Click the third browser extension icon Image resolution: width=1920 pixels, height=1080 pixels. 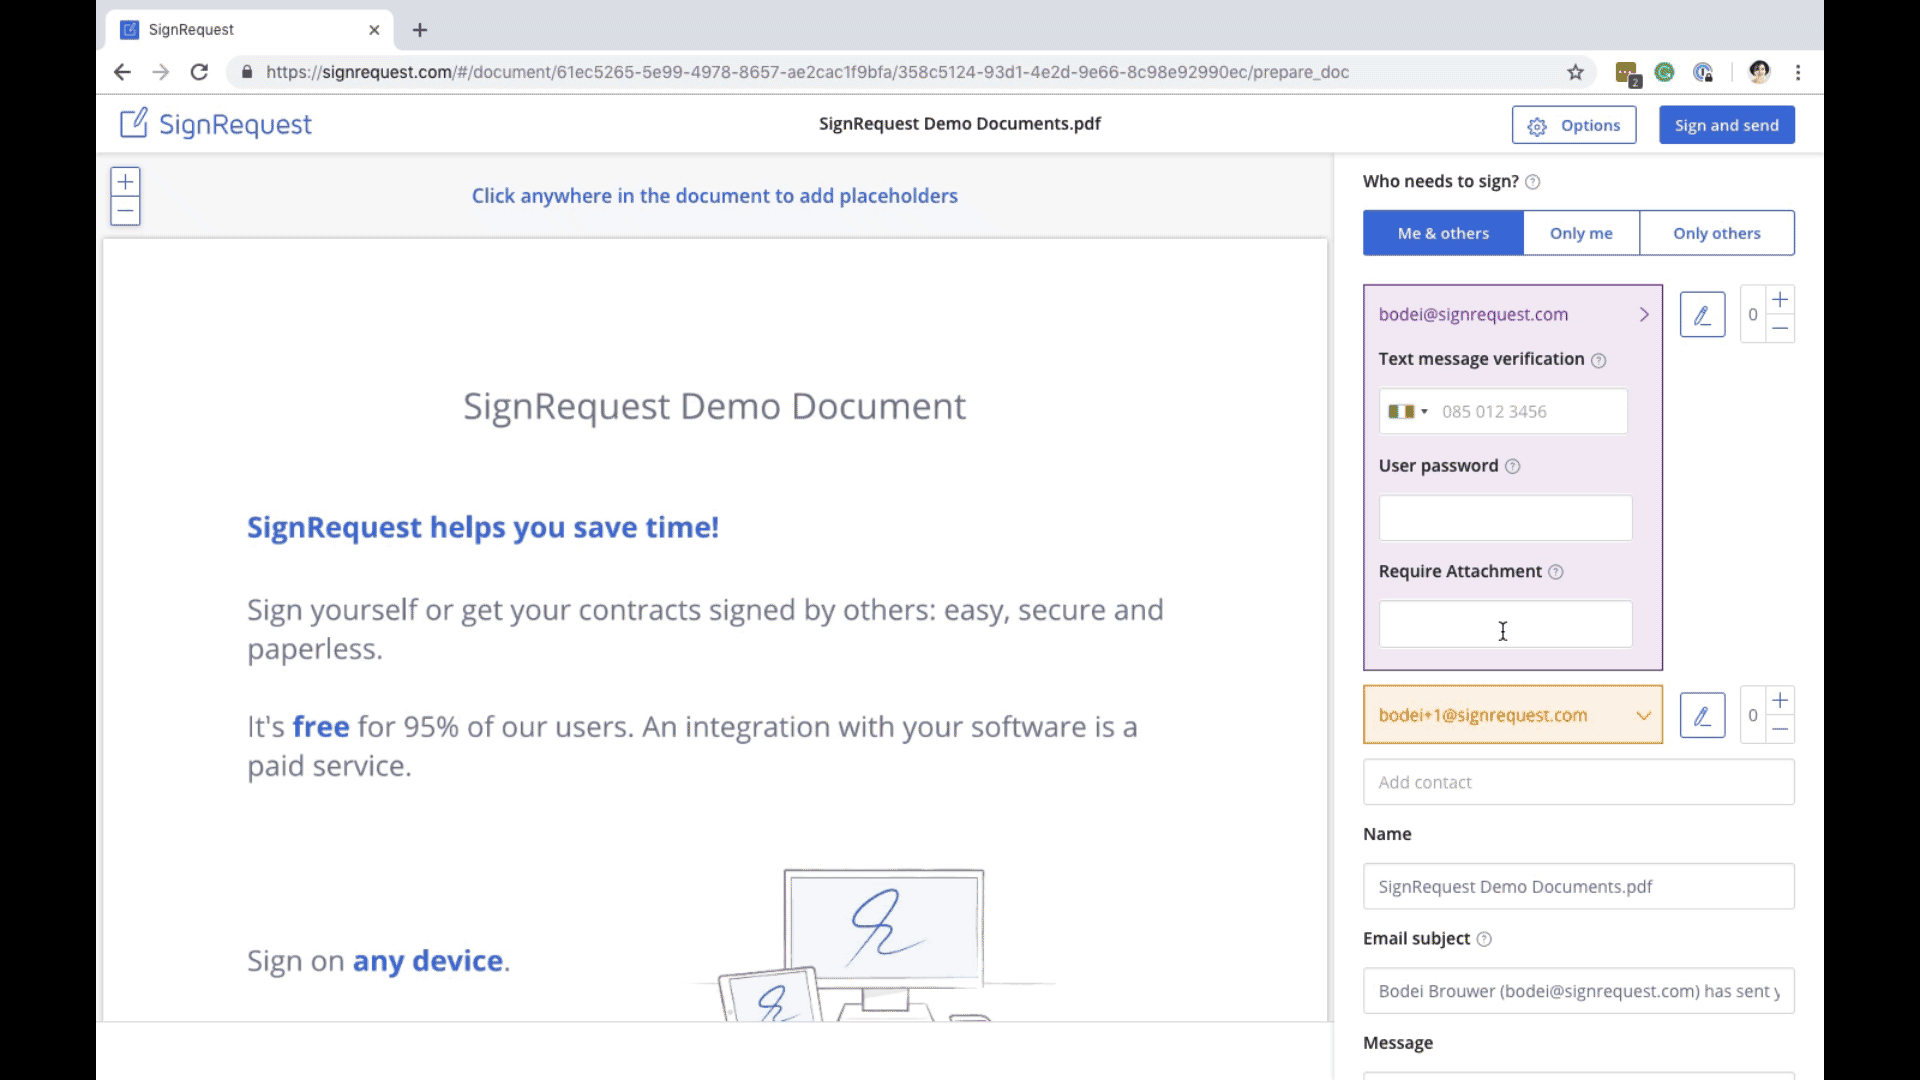pos(1703,72)
